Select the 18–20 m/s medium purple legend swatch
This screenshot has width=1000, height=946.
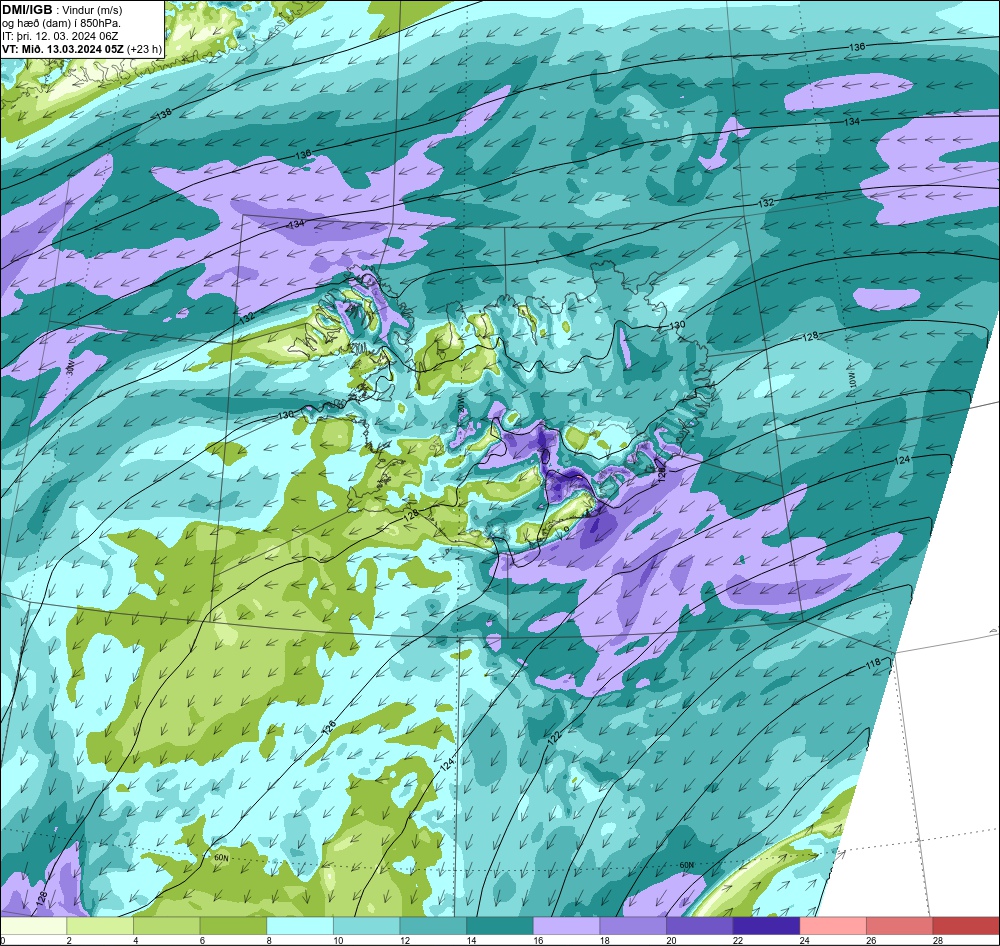633,926
